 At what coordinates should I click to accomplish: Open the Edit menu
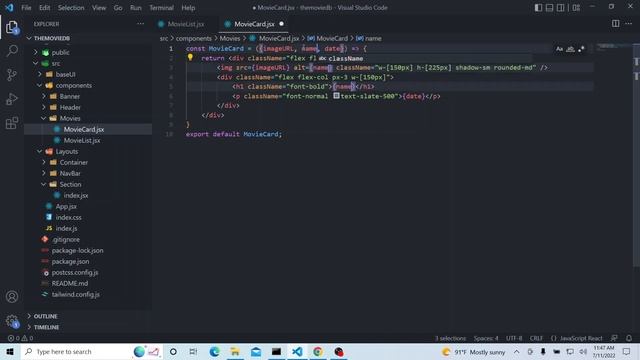44,8
